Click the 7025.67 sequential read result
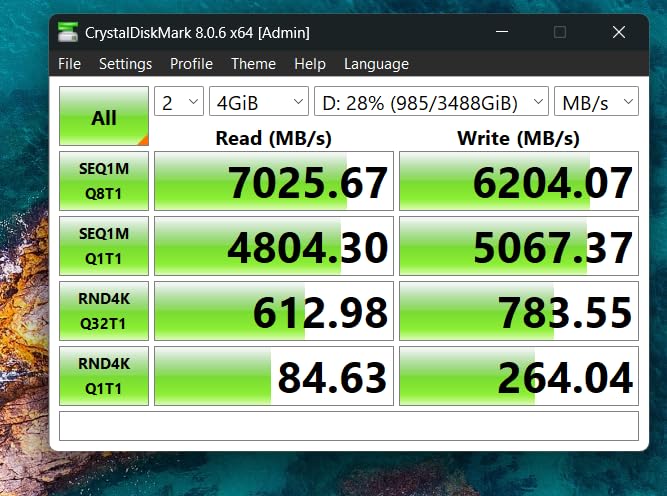This screenshot has height=496, width=667. point(274,182)
